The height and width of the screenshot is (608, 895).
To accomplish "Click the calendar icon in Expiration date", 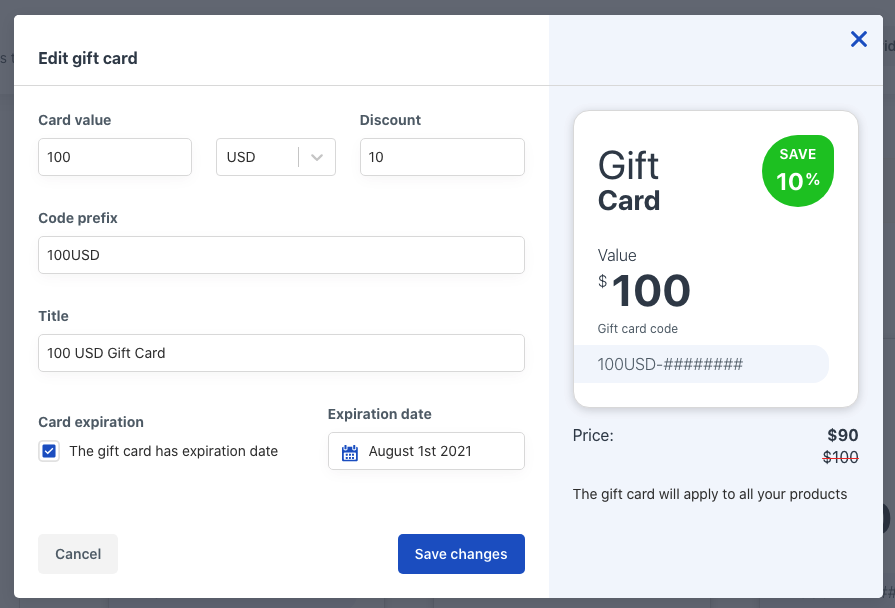I will pos(349,453).
